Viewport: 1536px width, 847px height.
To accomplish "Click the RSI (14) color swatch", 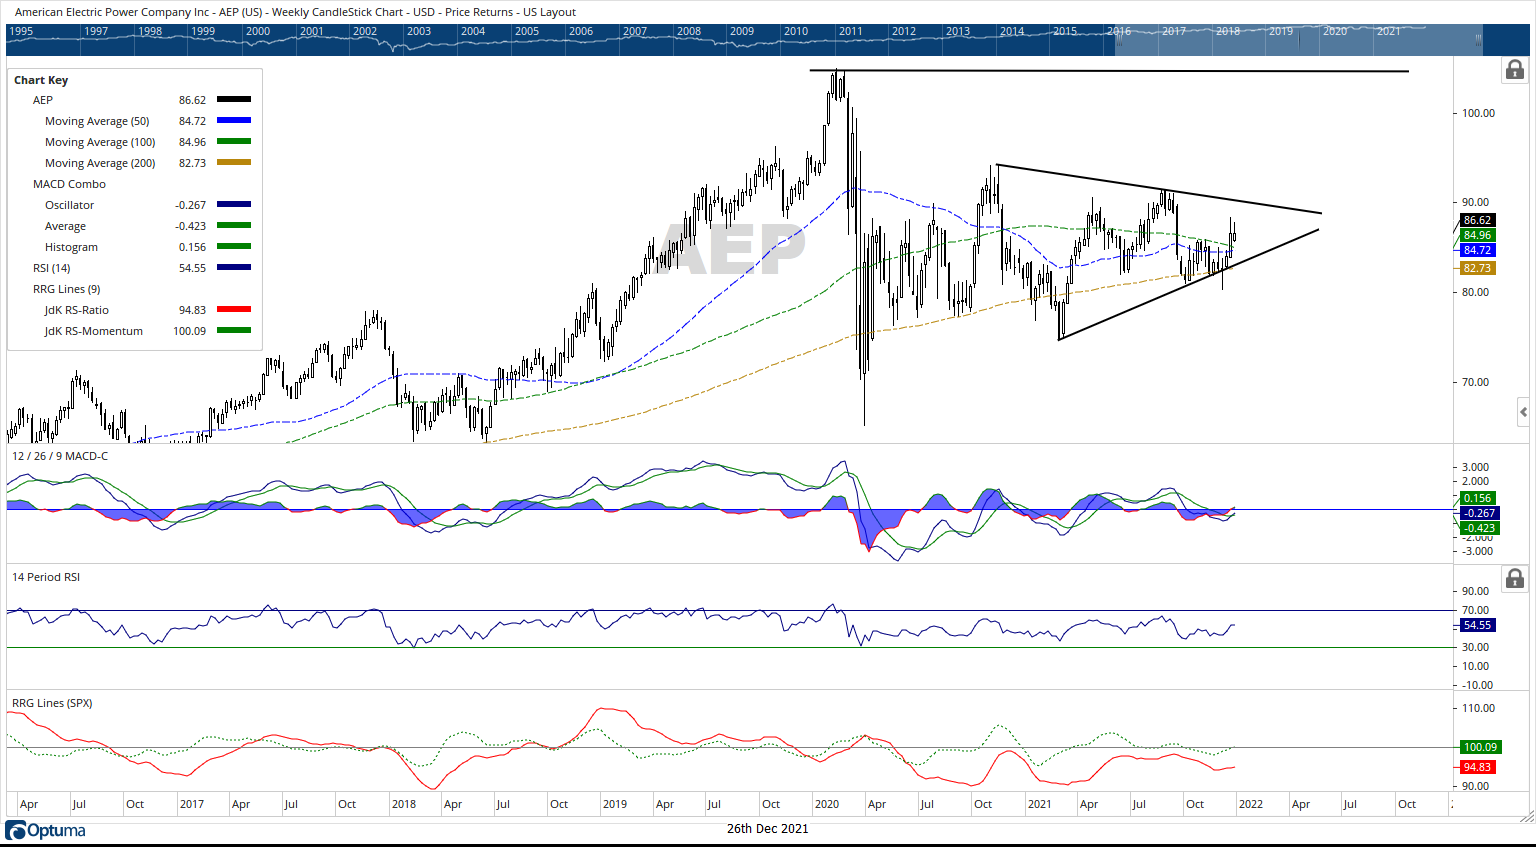I will pos(234,268).
